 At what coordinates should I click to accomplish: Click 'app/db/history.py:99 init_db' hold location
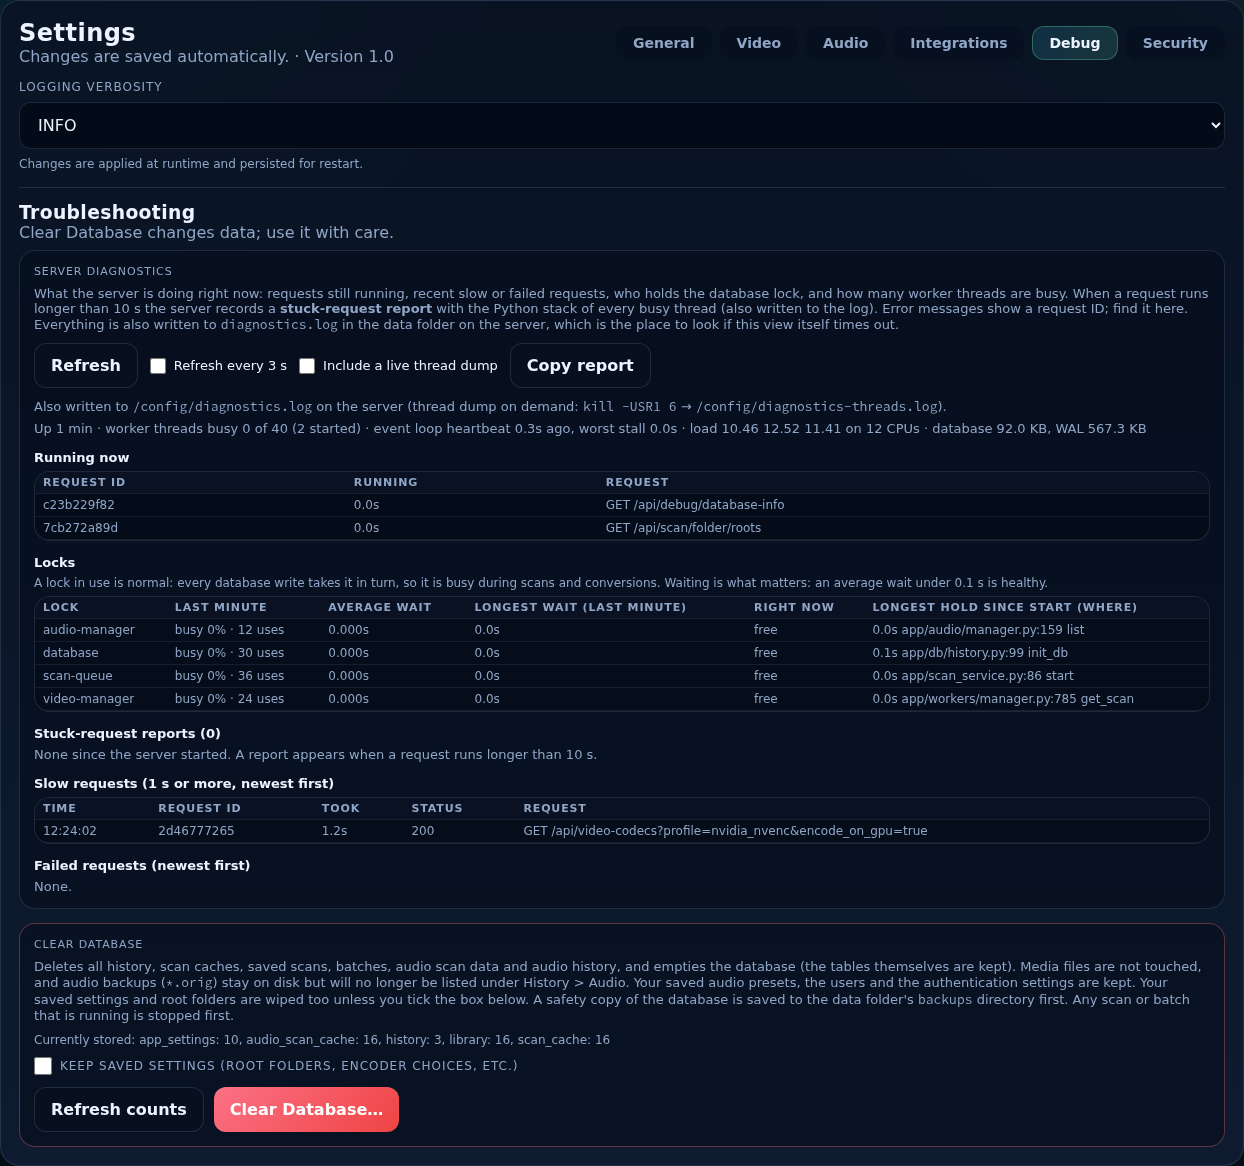[985, 653]
